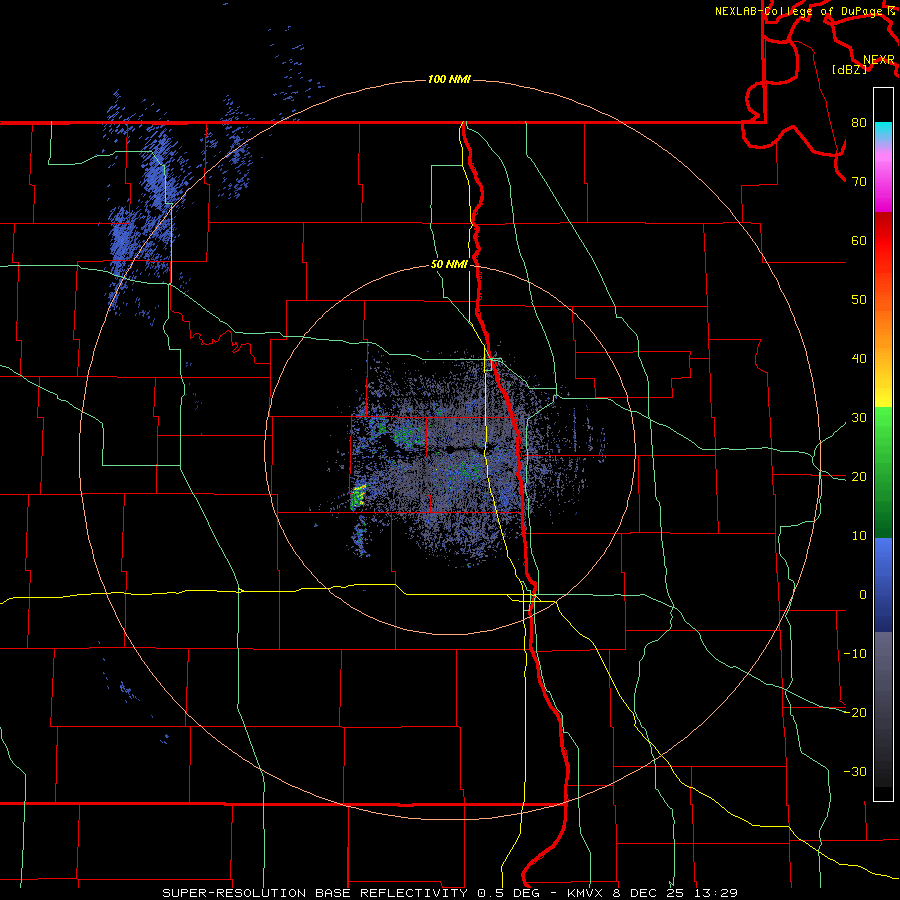Click the 100 NMI range ring label

pos(449,79)
